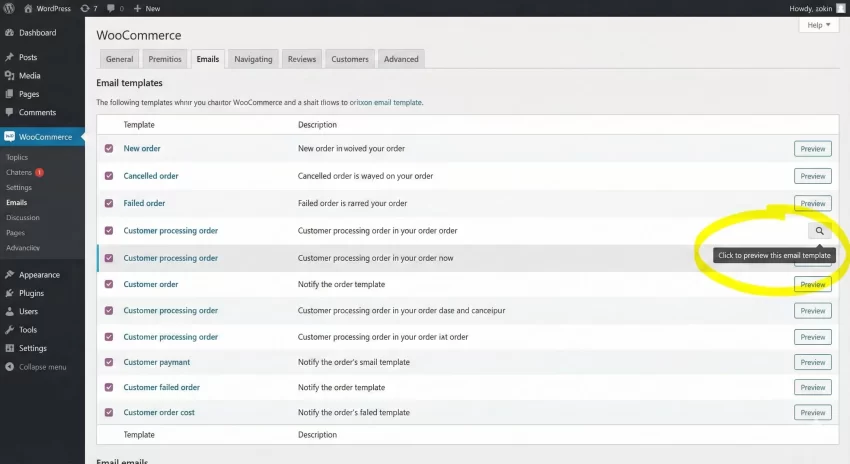This screenshot has height=464, width=850.
Task: Preview the Customer order email template
Action: pyautogui.click(x=813, y=285)
